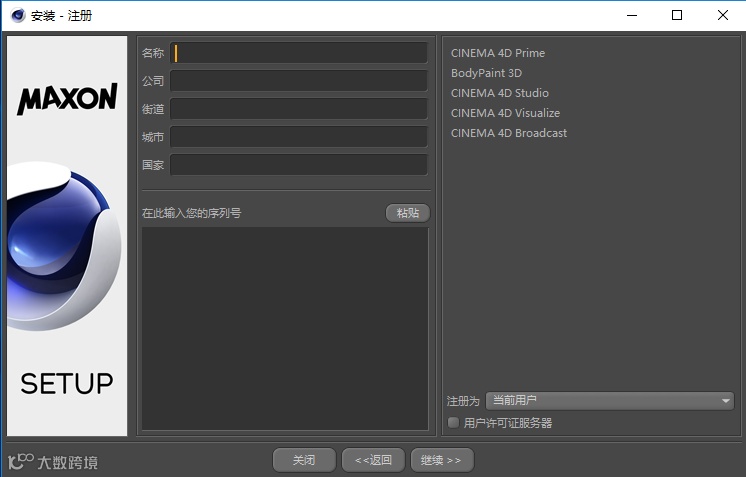Screen dimensions: 746x477
Task: Click the 关闭 close button
Action: 304,460
